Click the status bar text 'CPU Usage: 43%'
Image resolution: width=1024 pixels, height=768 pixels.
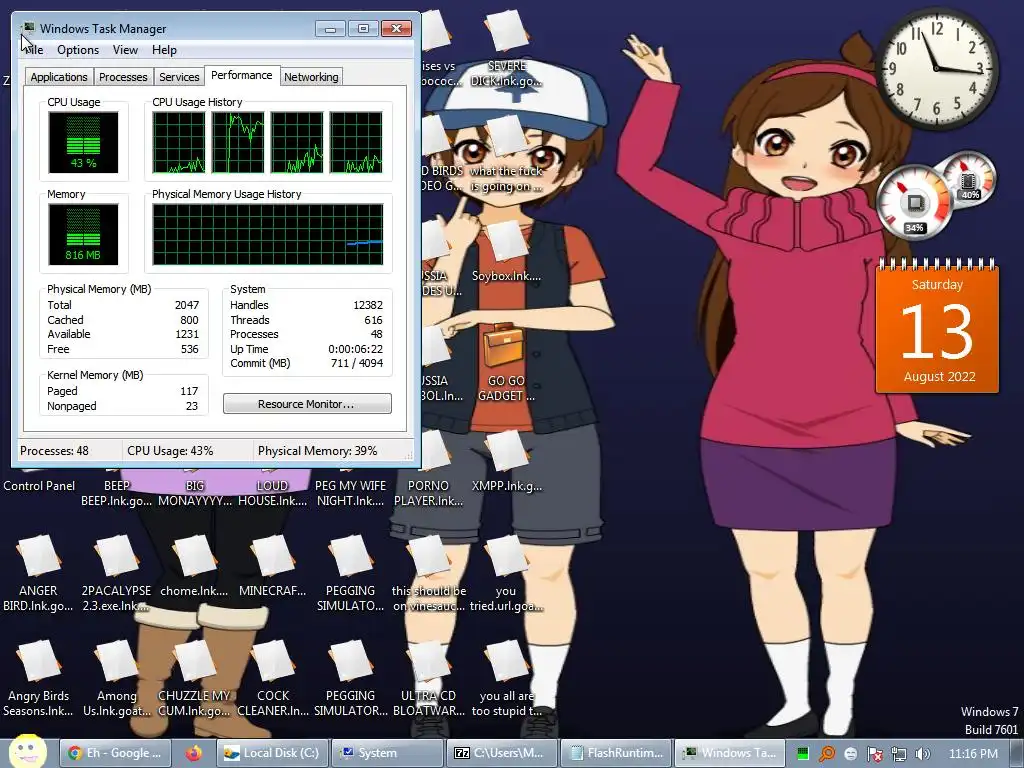click(170, 451)
